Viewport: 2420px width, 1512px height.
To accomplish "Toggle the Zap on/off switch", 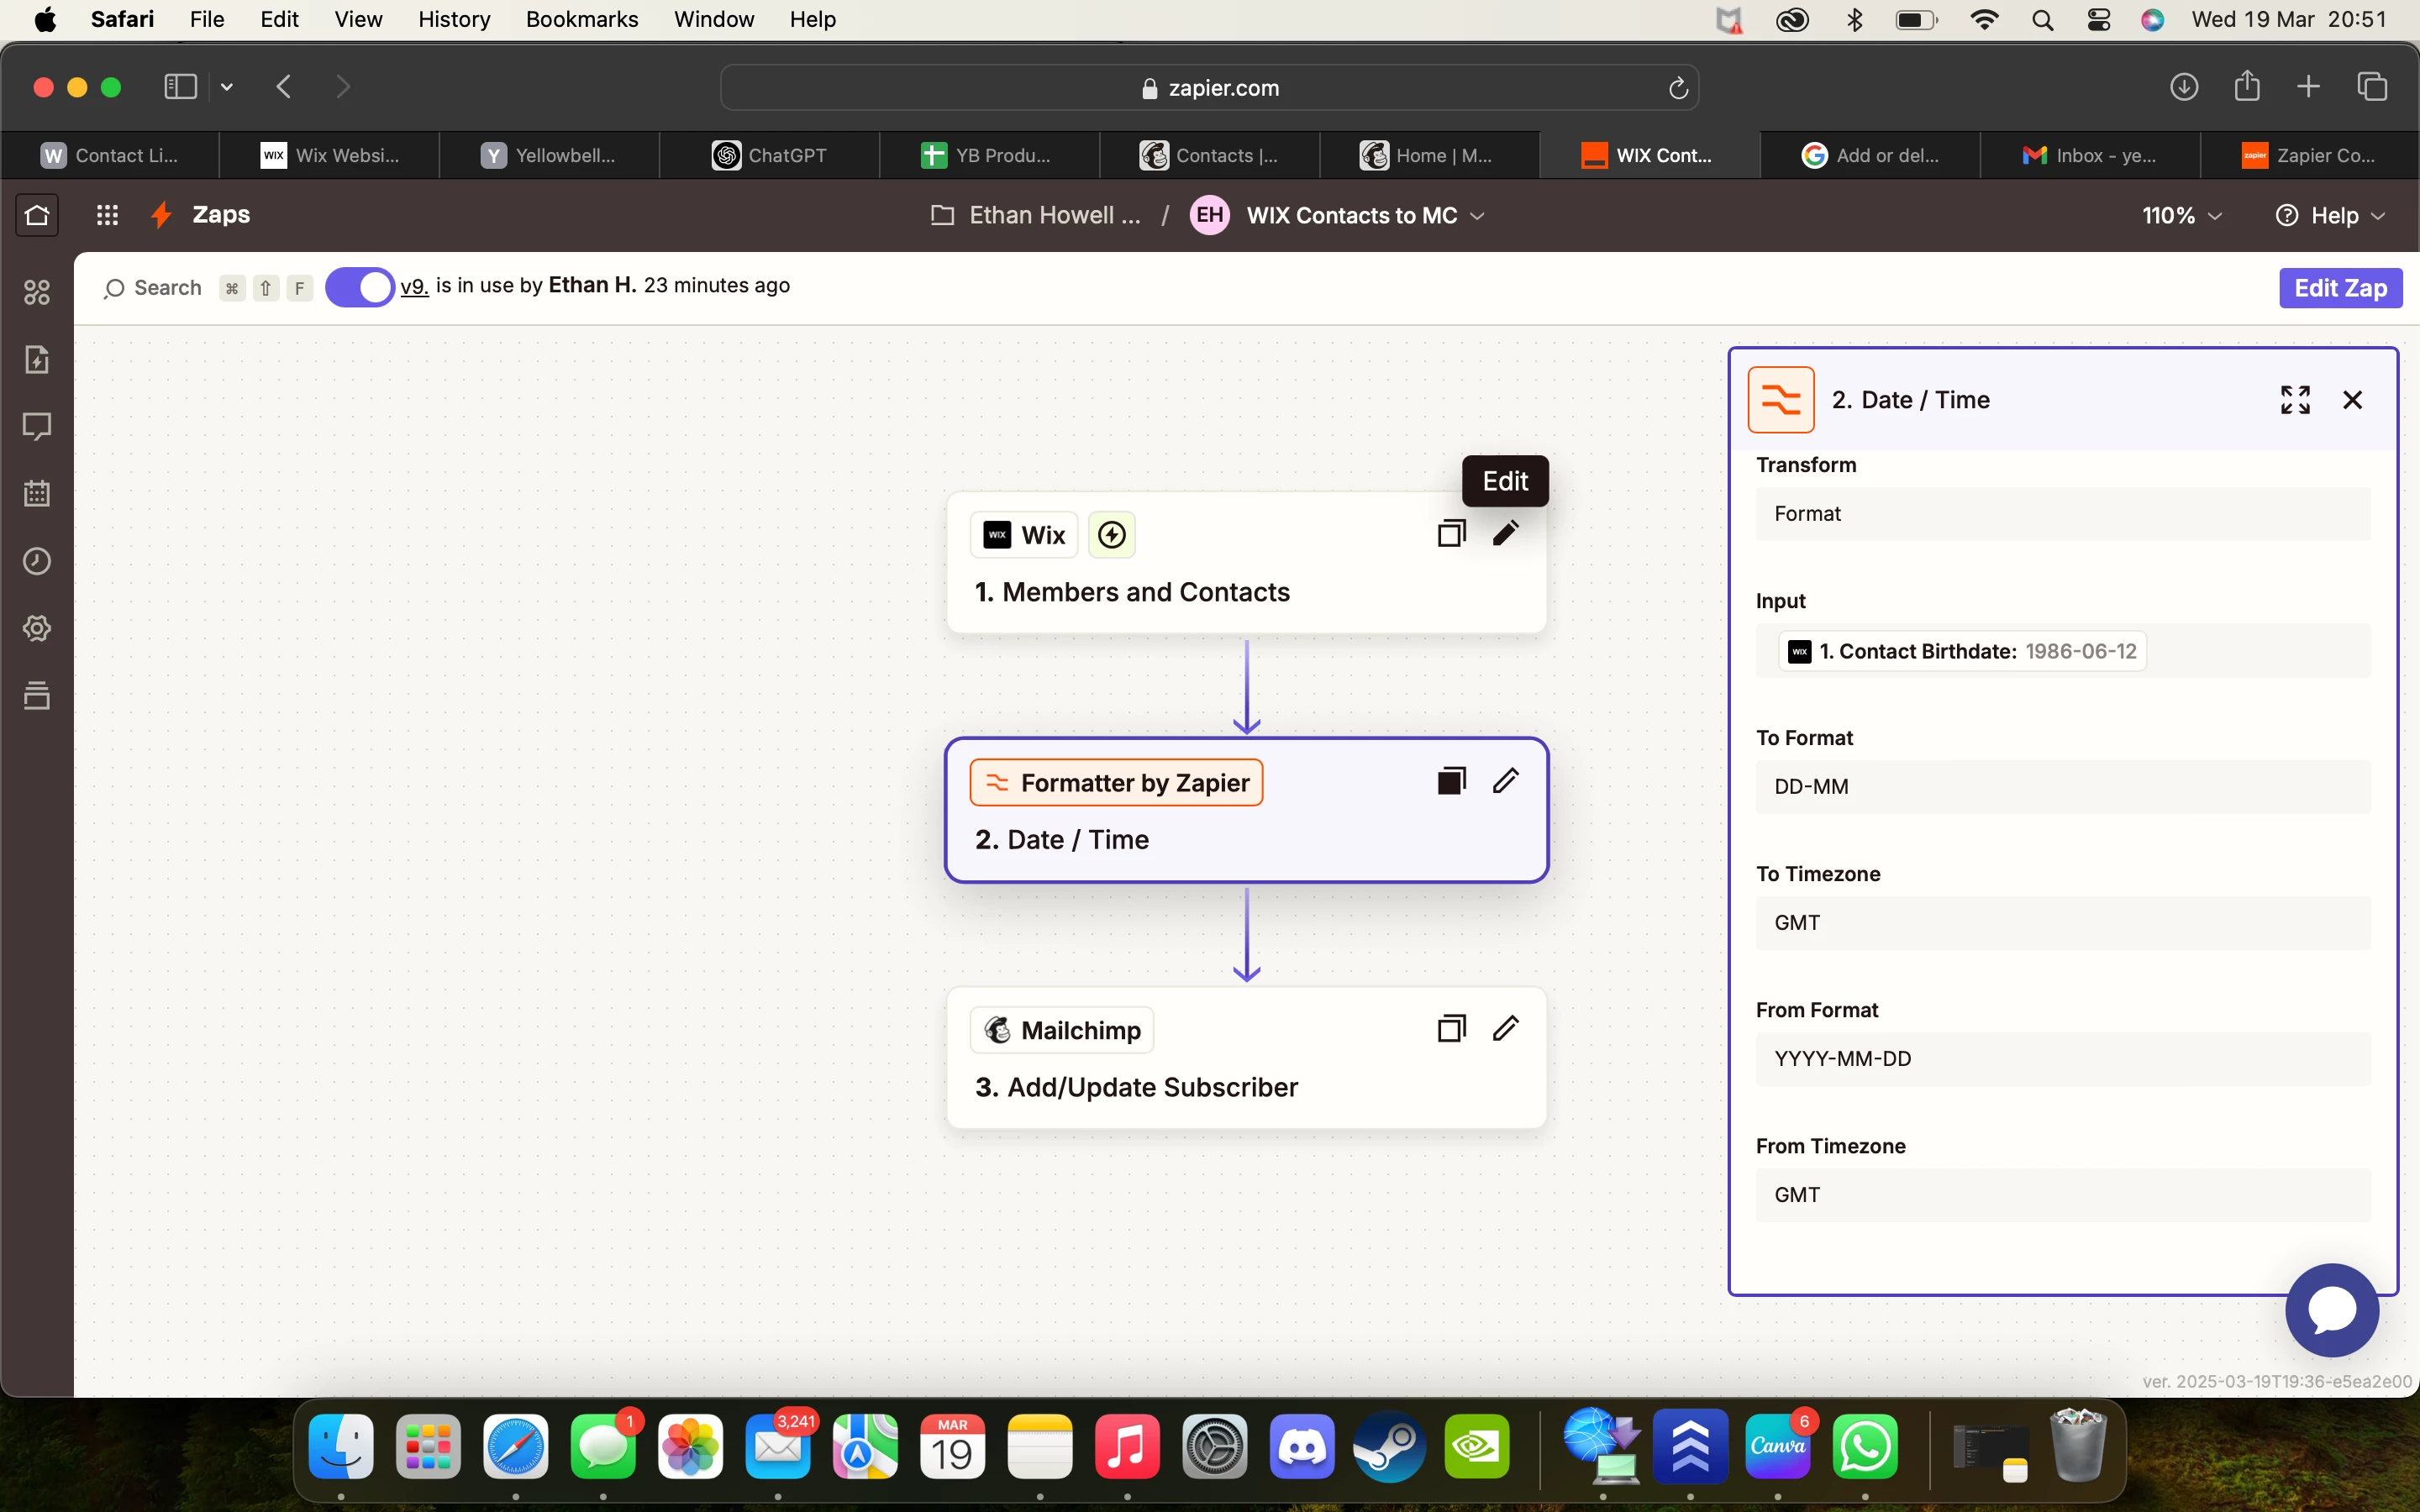I will pos(359,287).
